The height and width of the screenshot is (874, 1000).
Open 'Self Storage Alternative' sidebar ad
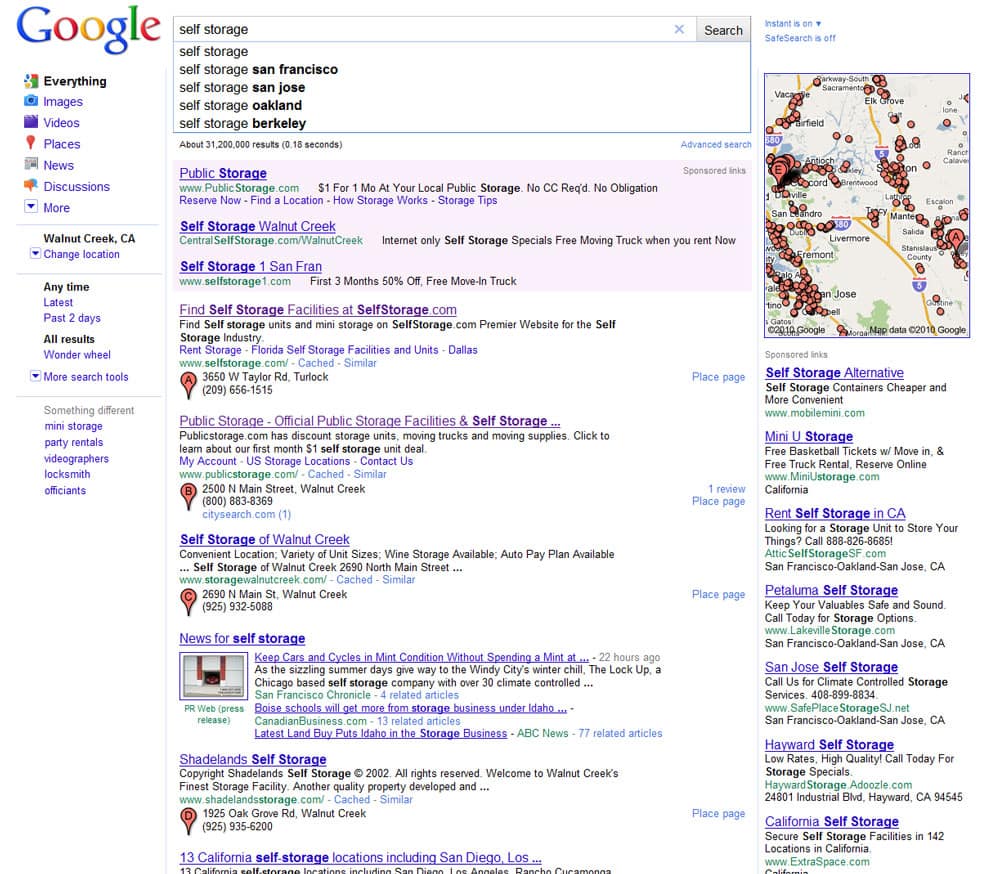[834, 373]
